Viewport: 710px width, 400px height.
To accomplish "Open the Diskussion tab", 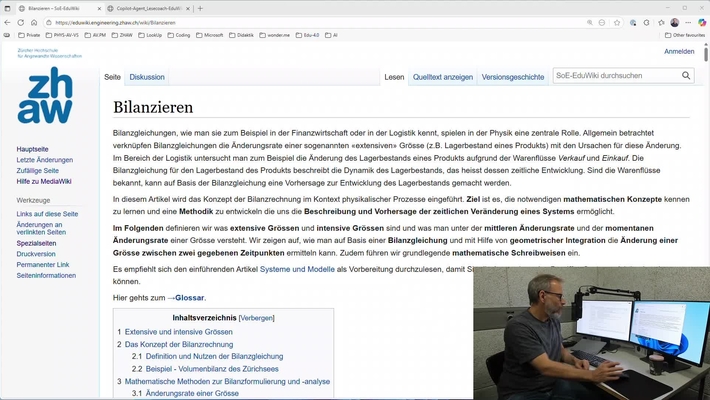I will tap(147, 77).
